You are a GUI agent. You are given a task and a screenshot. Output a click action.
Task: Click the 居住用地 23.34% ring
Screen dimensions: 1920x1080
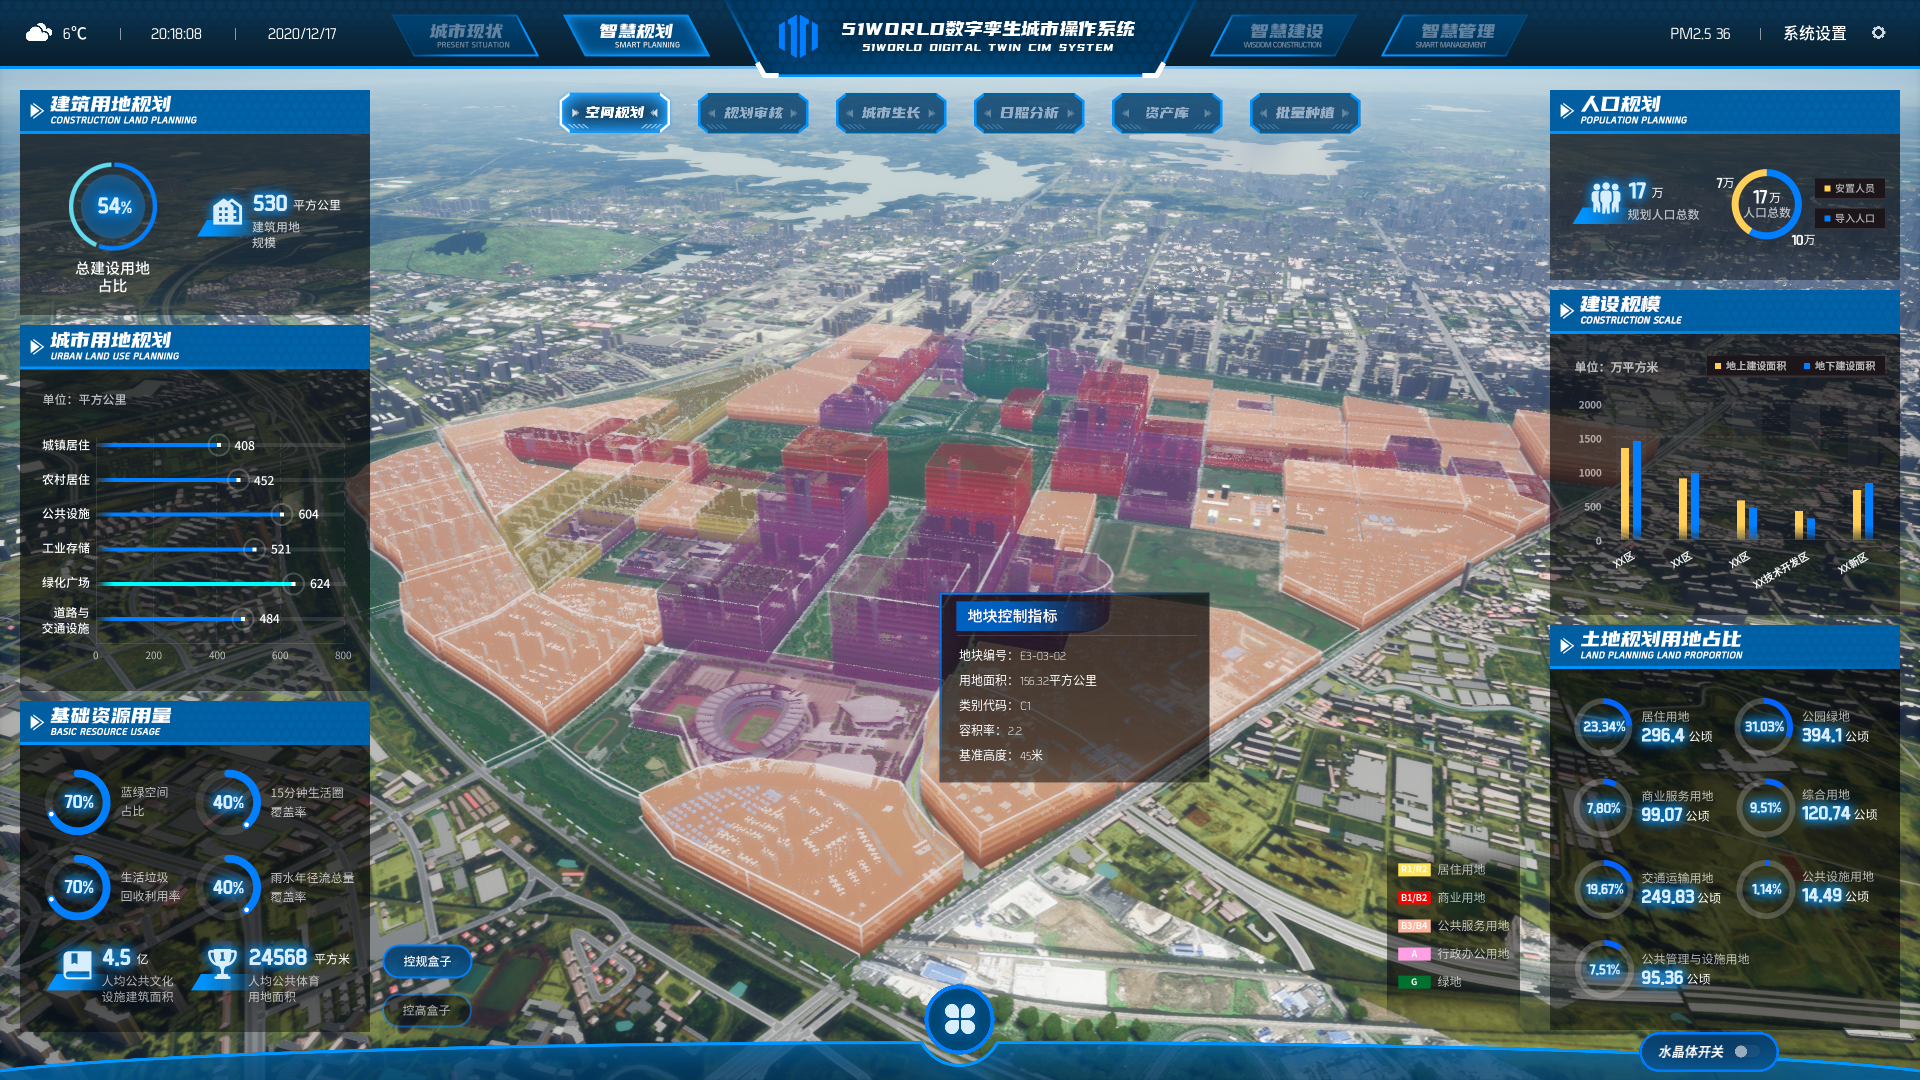[x=1604, y=727]
